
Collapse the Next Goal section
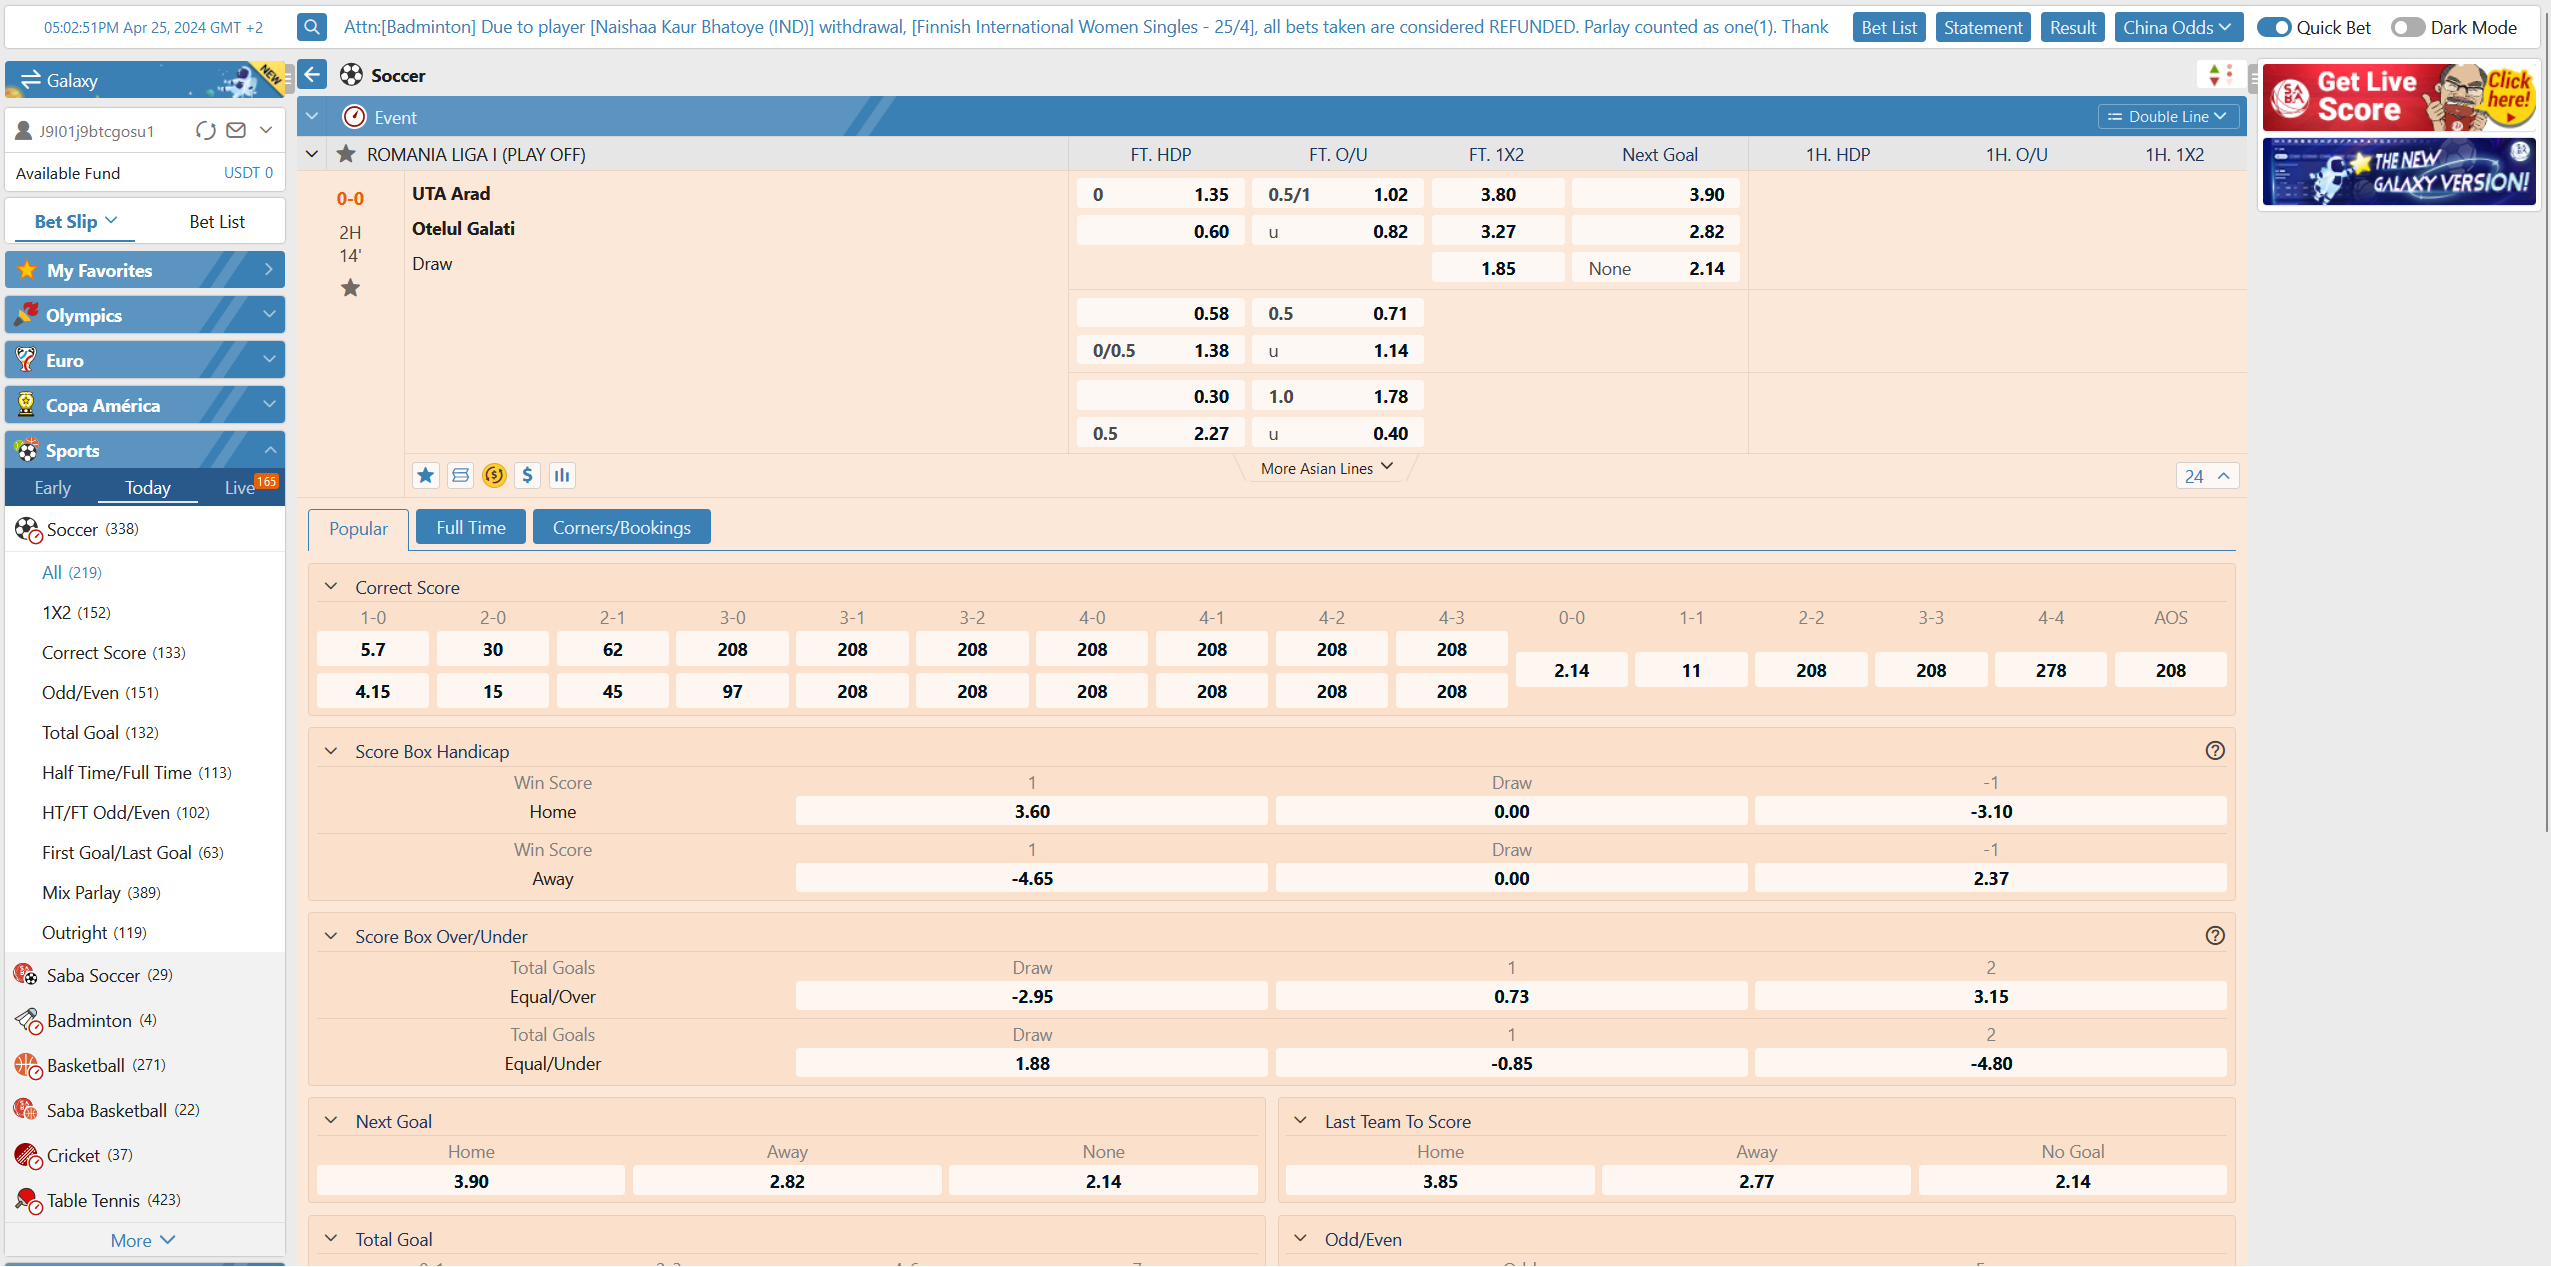tap(331, 1121)
